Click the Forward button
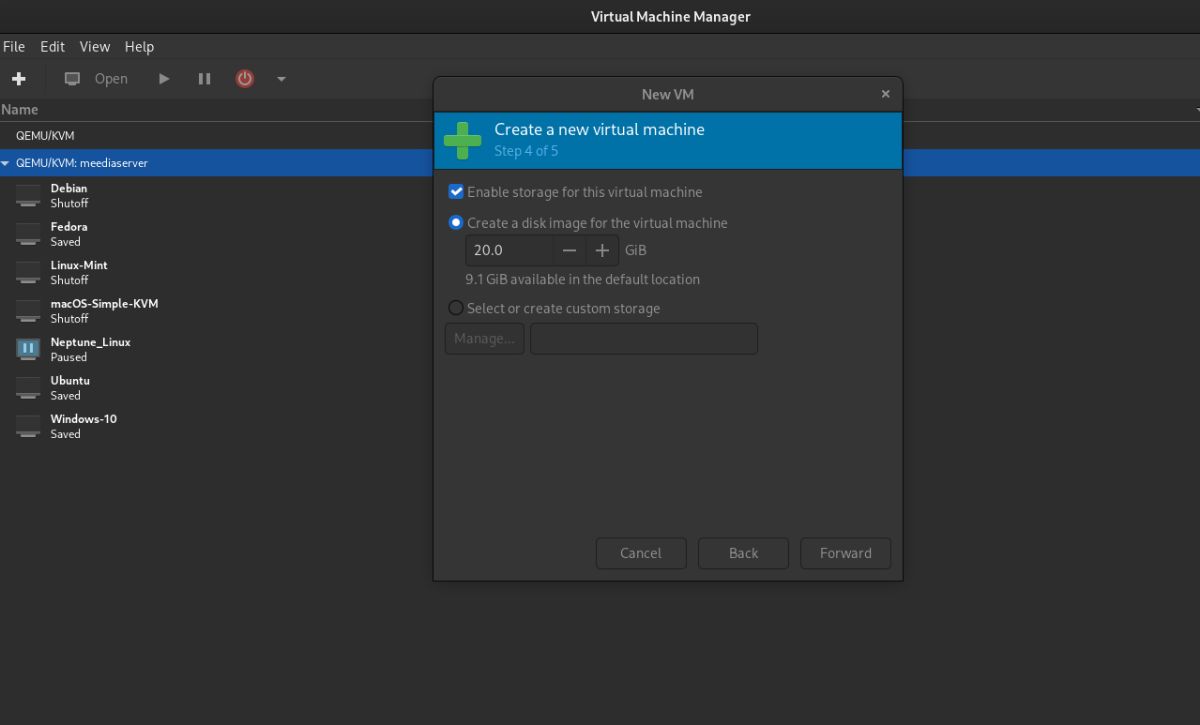The width and height of the screenshot is (1200, 725). pos(845,553)
